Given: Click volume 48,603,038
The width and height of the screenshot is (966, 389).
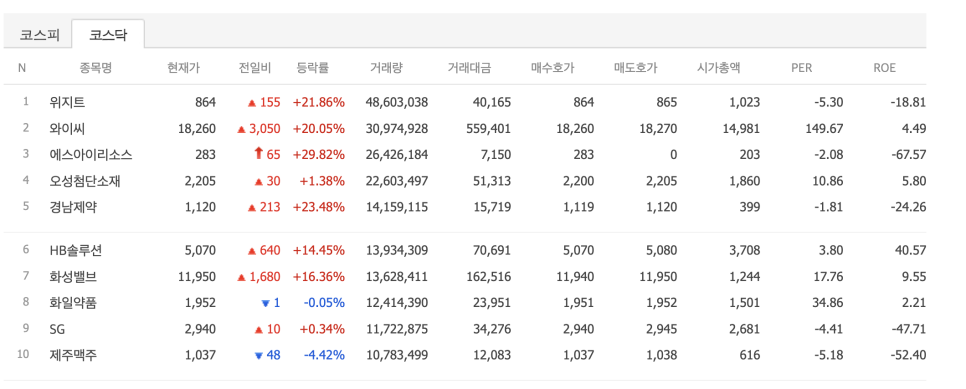Looking at the screenshot, I should [396, 102].
